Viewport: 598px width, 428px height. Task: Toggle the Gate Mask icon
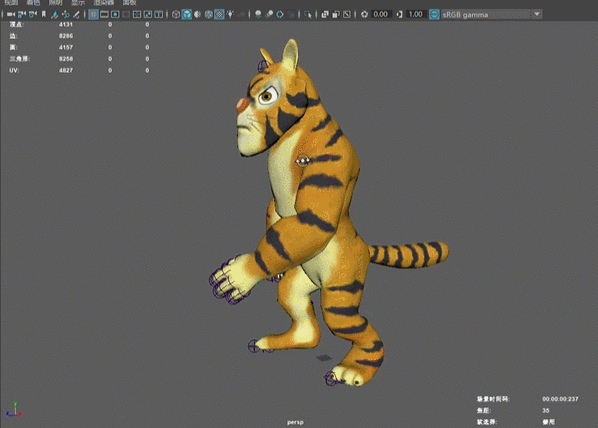click(126, 14)
